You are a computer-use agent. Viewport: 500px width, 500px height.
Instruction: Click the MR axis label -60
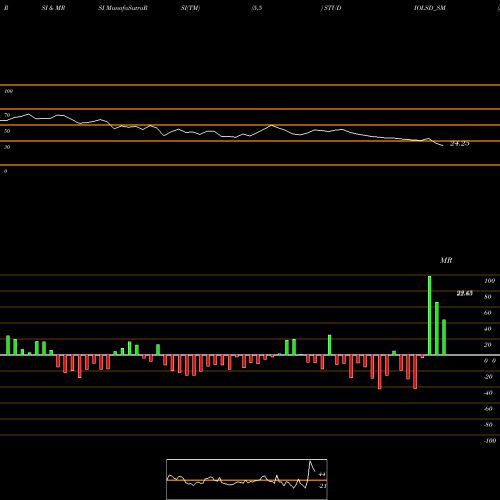488,409
